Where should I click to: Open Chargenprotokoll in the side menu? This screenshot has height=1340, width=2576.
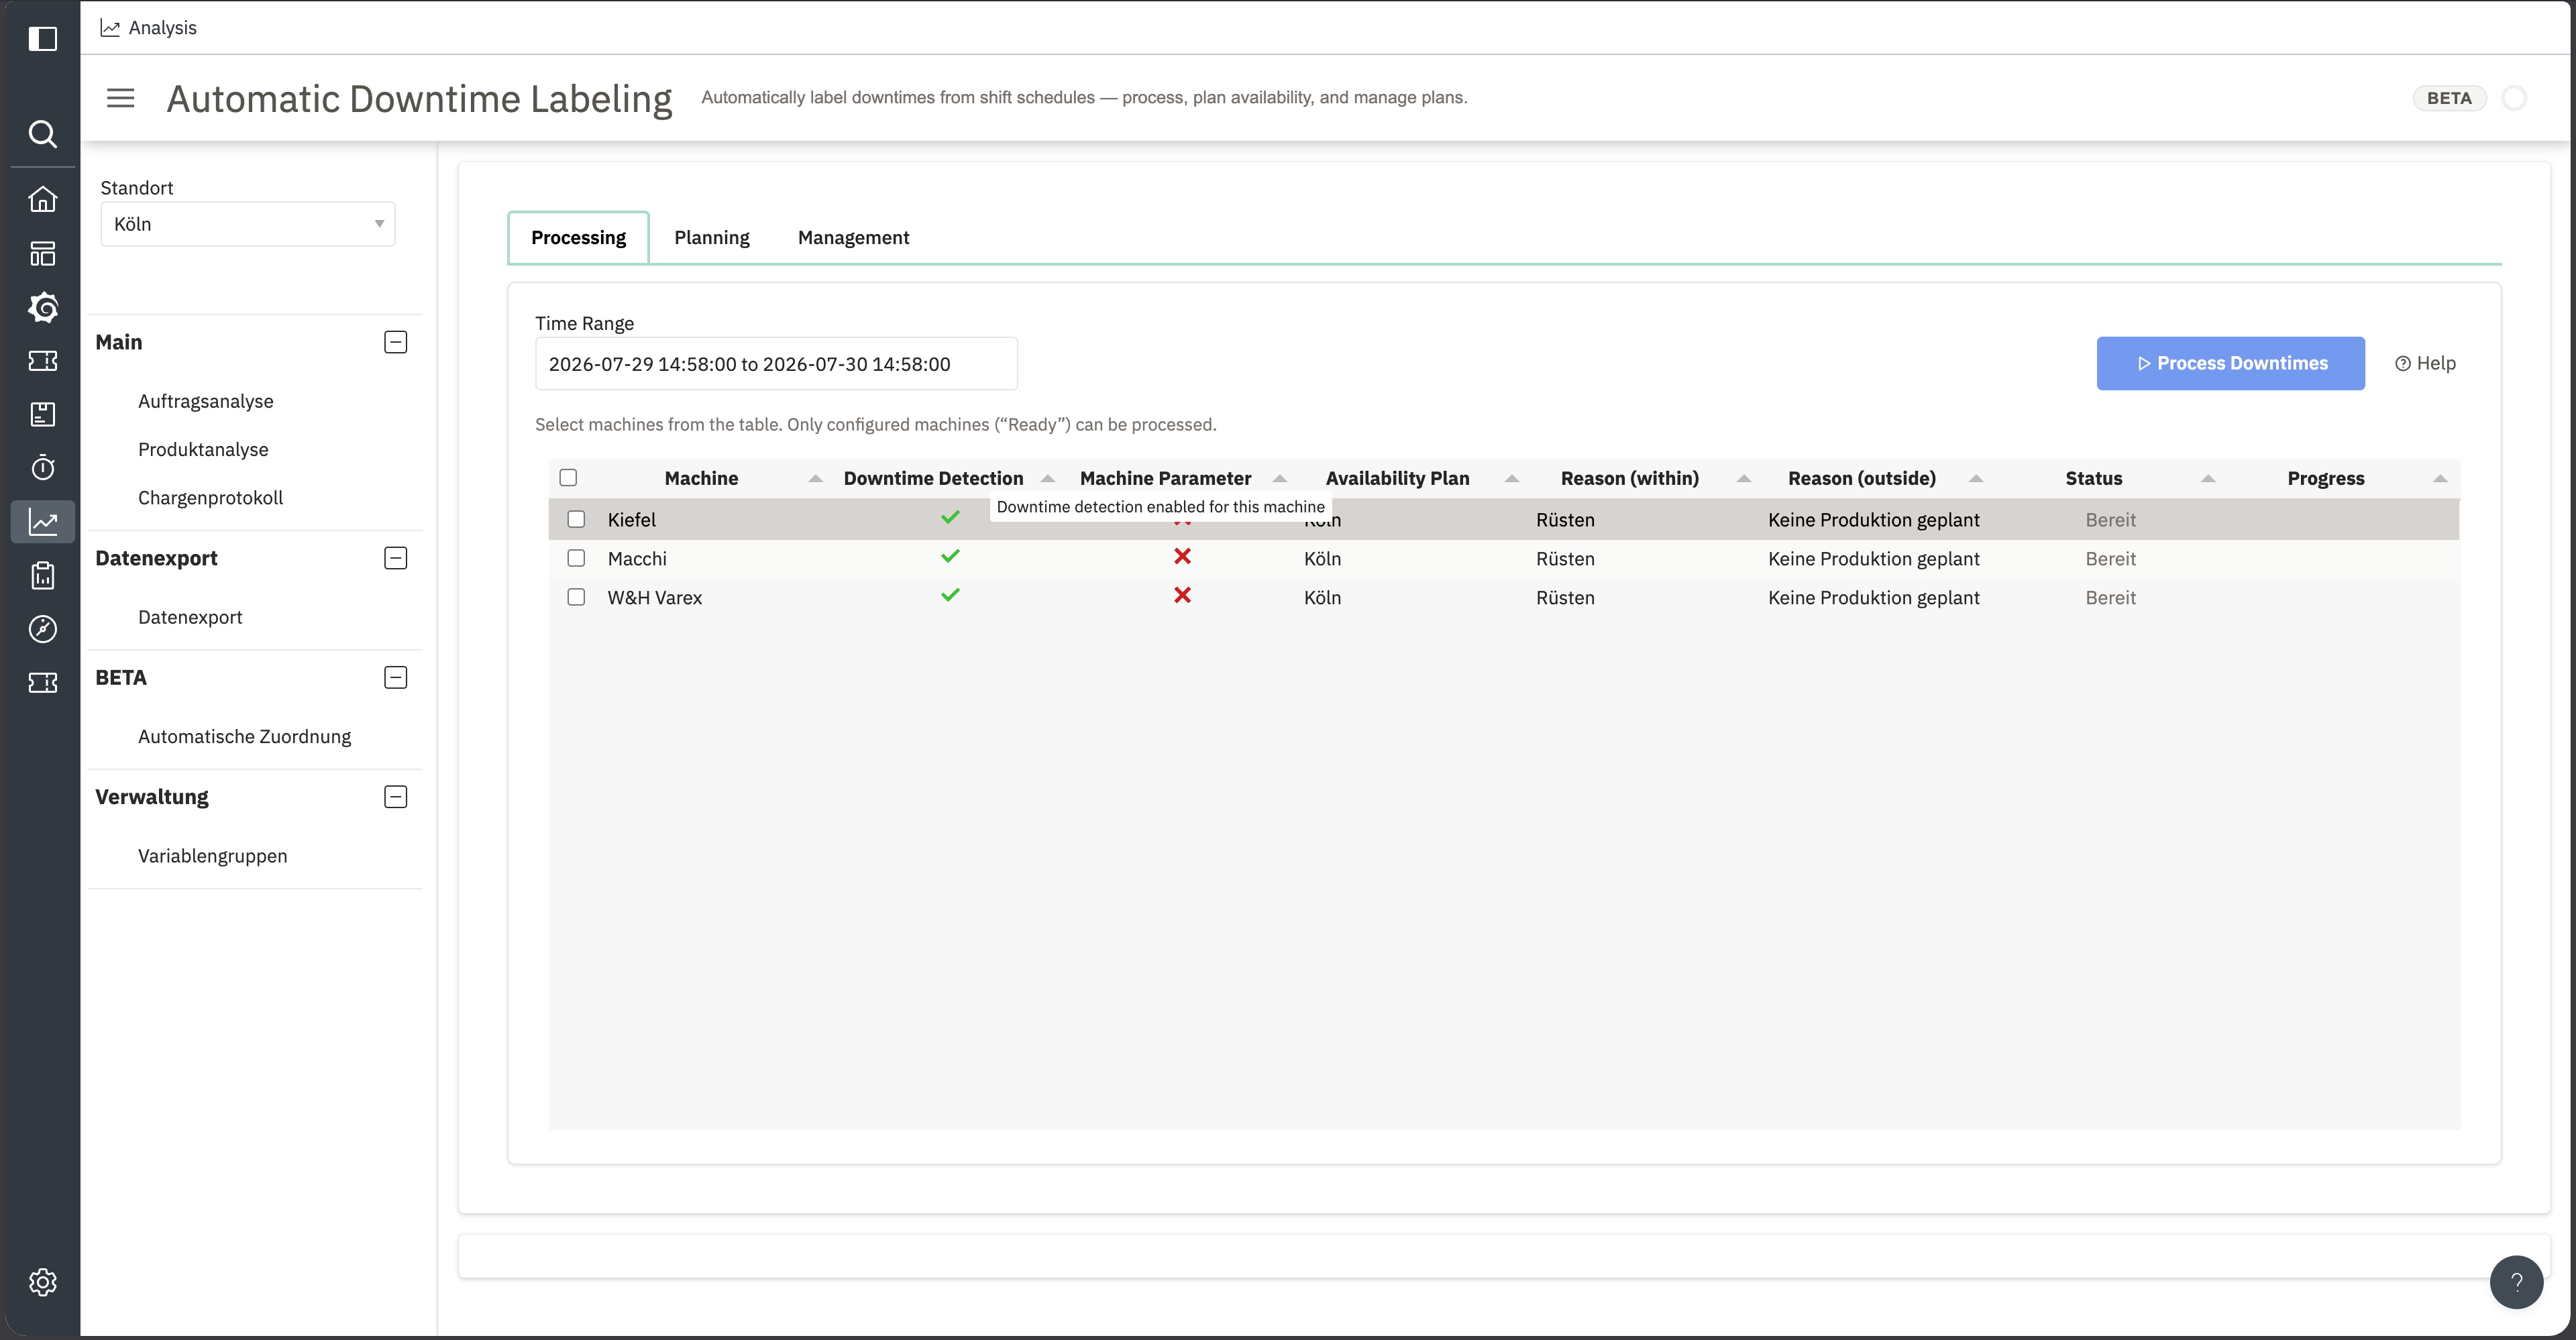[210, 498]
